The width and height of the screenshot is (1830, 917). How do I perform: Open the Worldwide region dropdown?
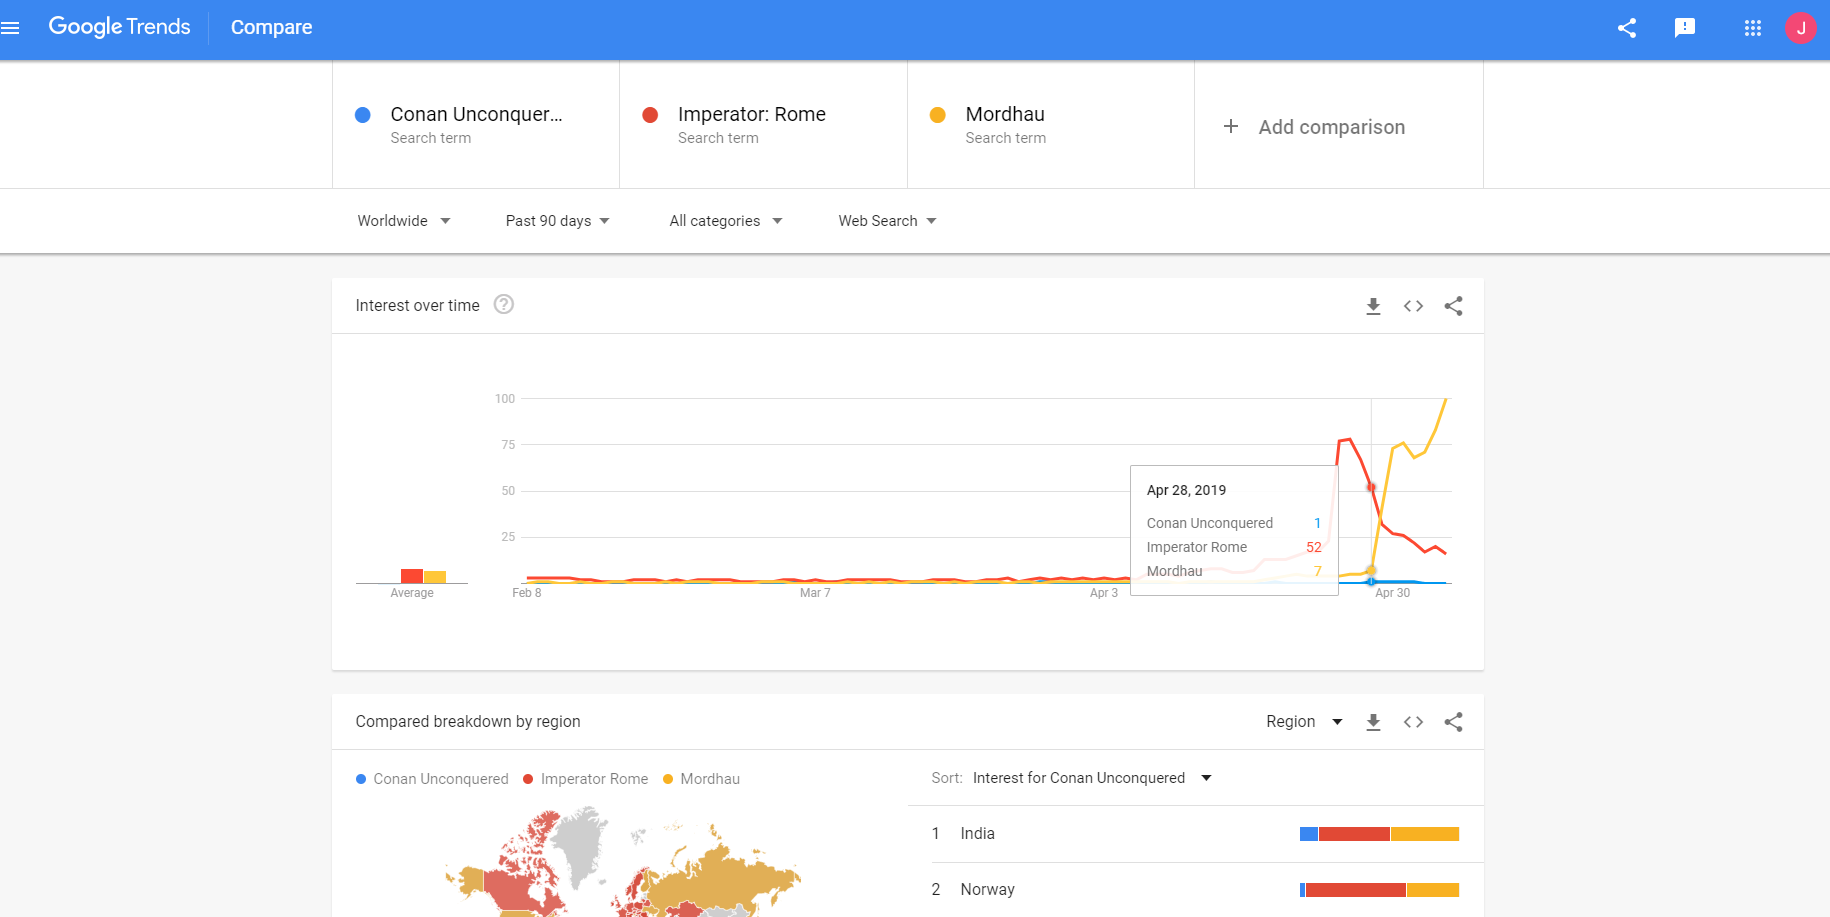coord(404,221)
